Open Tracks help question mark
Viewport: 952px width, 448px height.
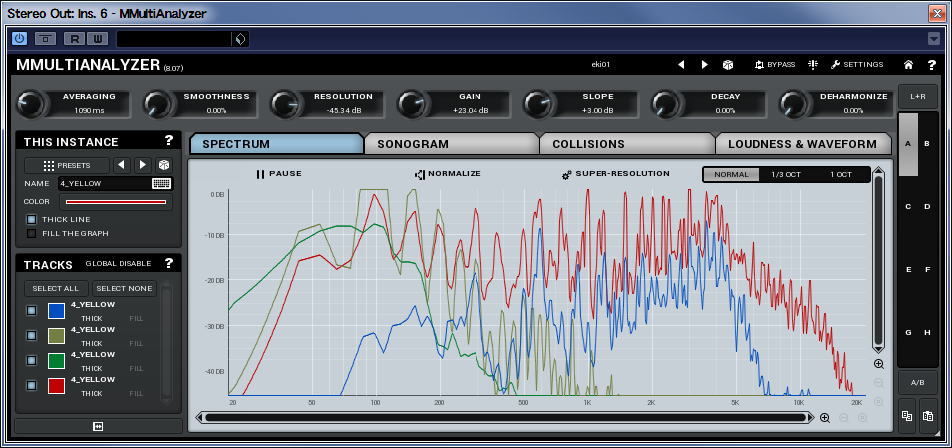pyautogui.click(x=169, y=263)
